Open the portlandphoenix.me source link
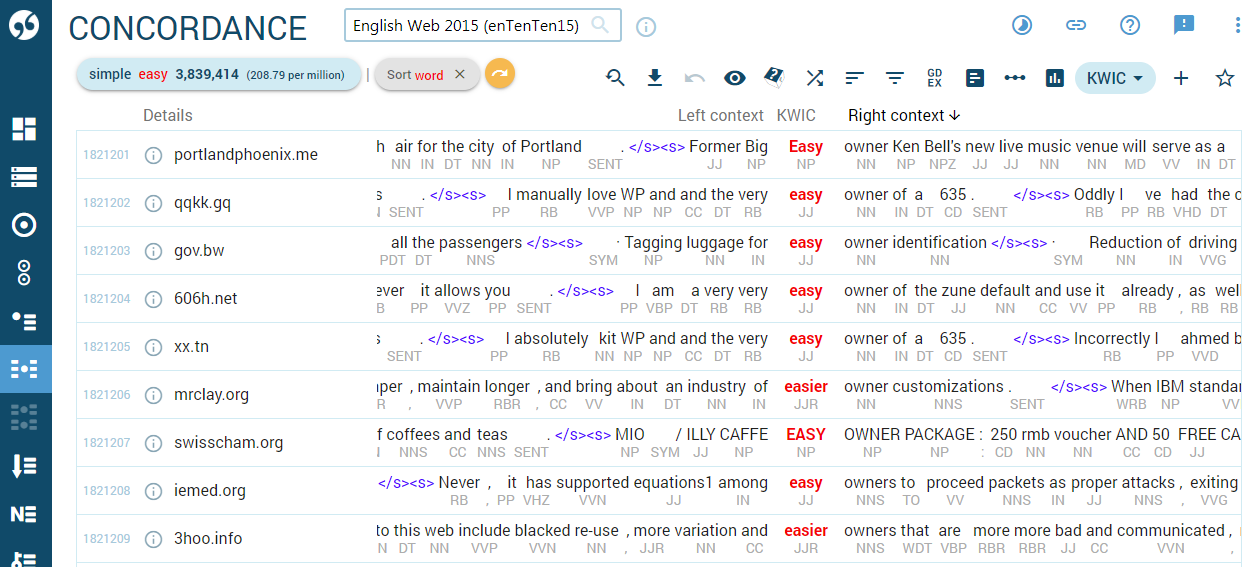Viewport: 1259px width, 567px height. tap(245, 154)
